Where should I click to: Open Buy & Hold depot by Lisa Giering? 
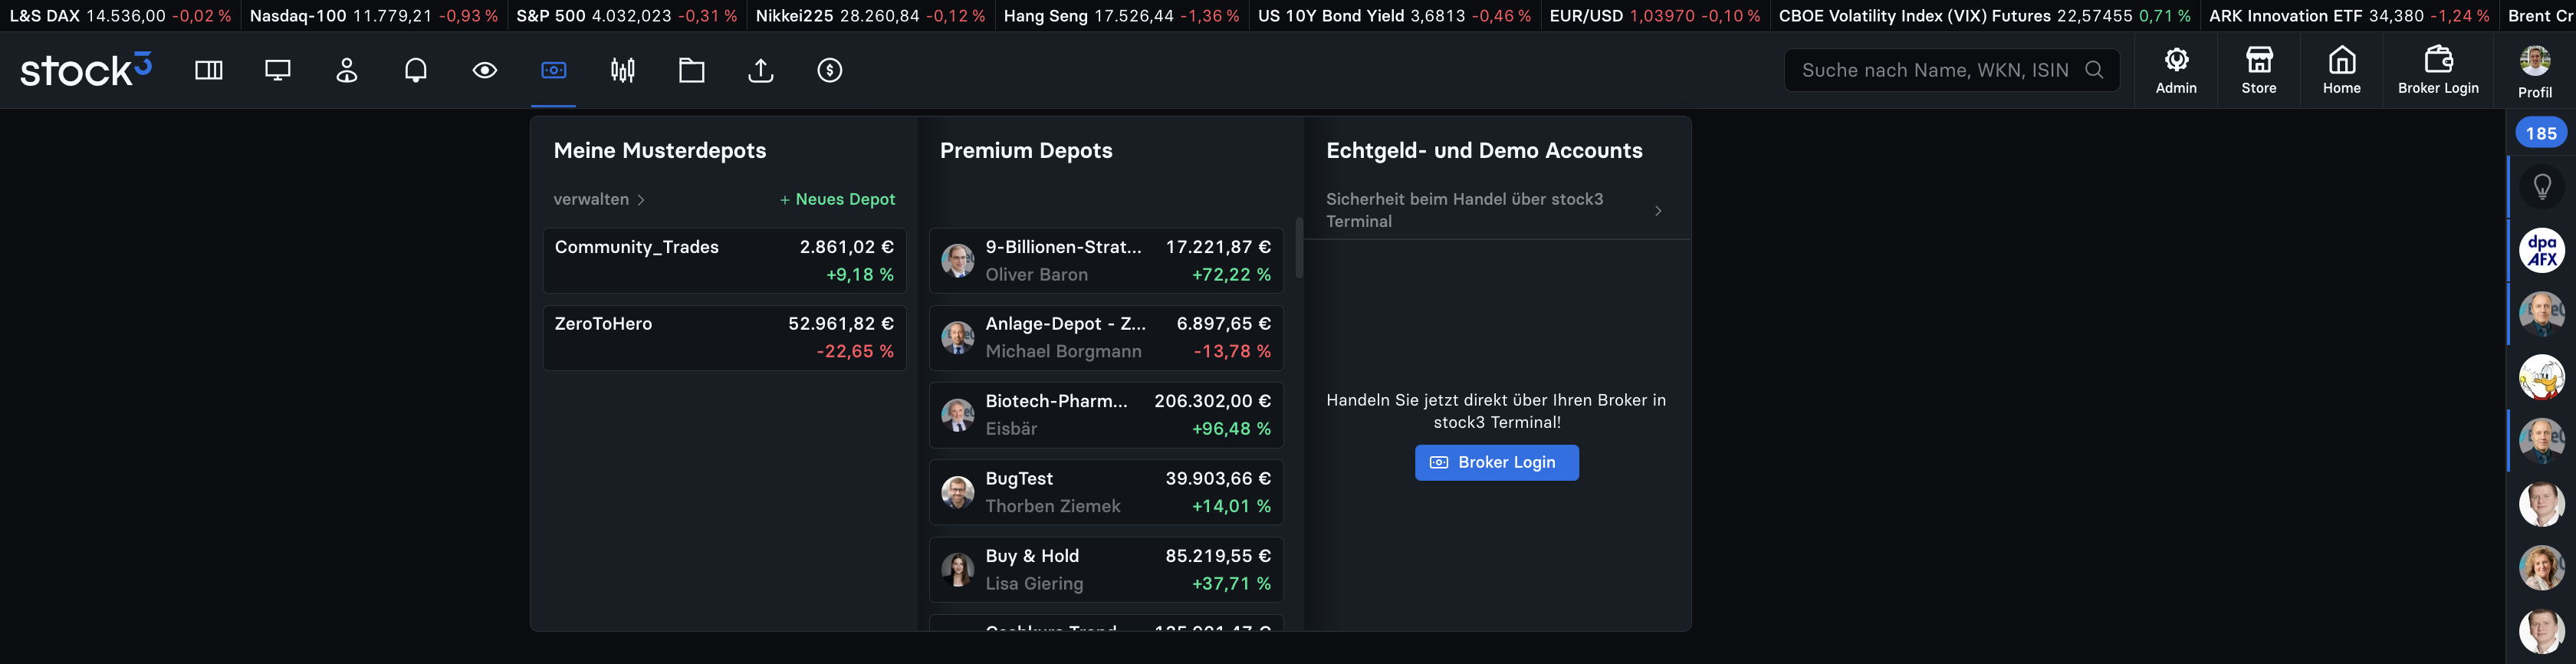[x=1106, y=569]
